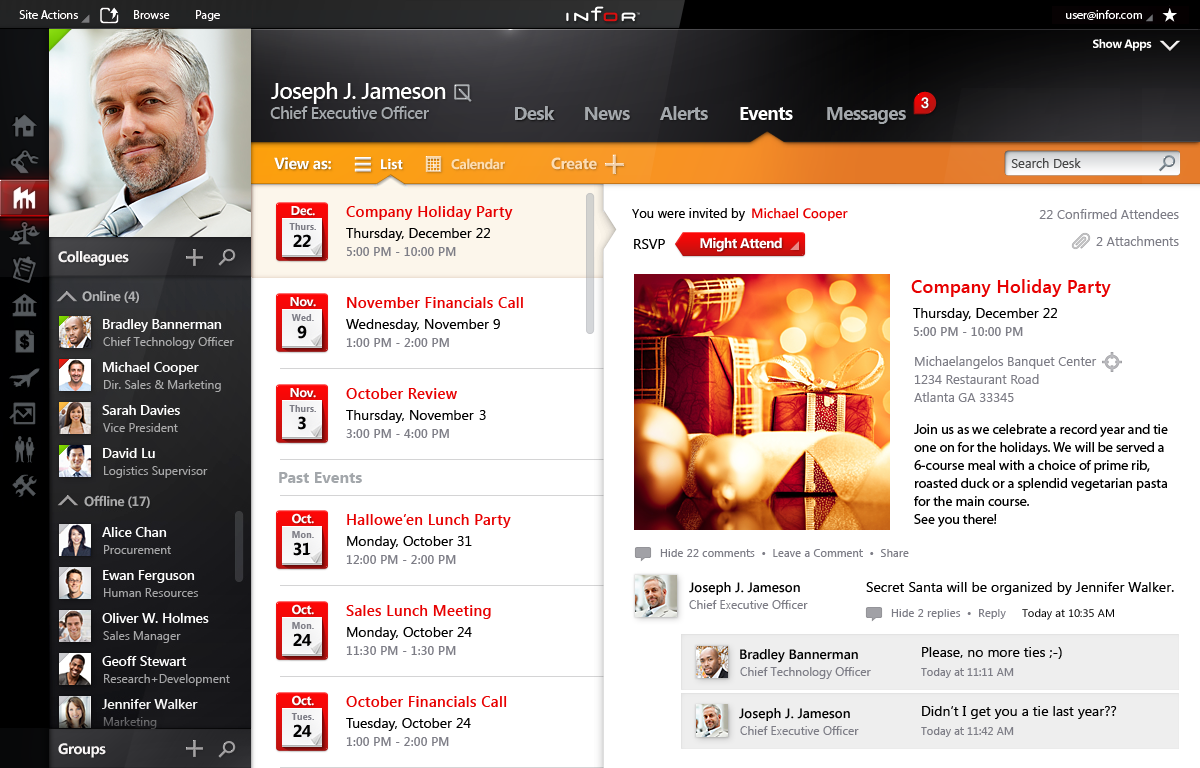Open the clipboard with pen sidebar icon
1200x768 pixels.
pyautogui.click(x=24, y=269)
